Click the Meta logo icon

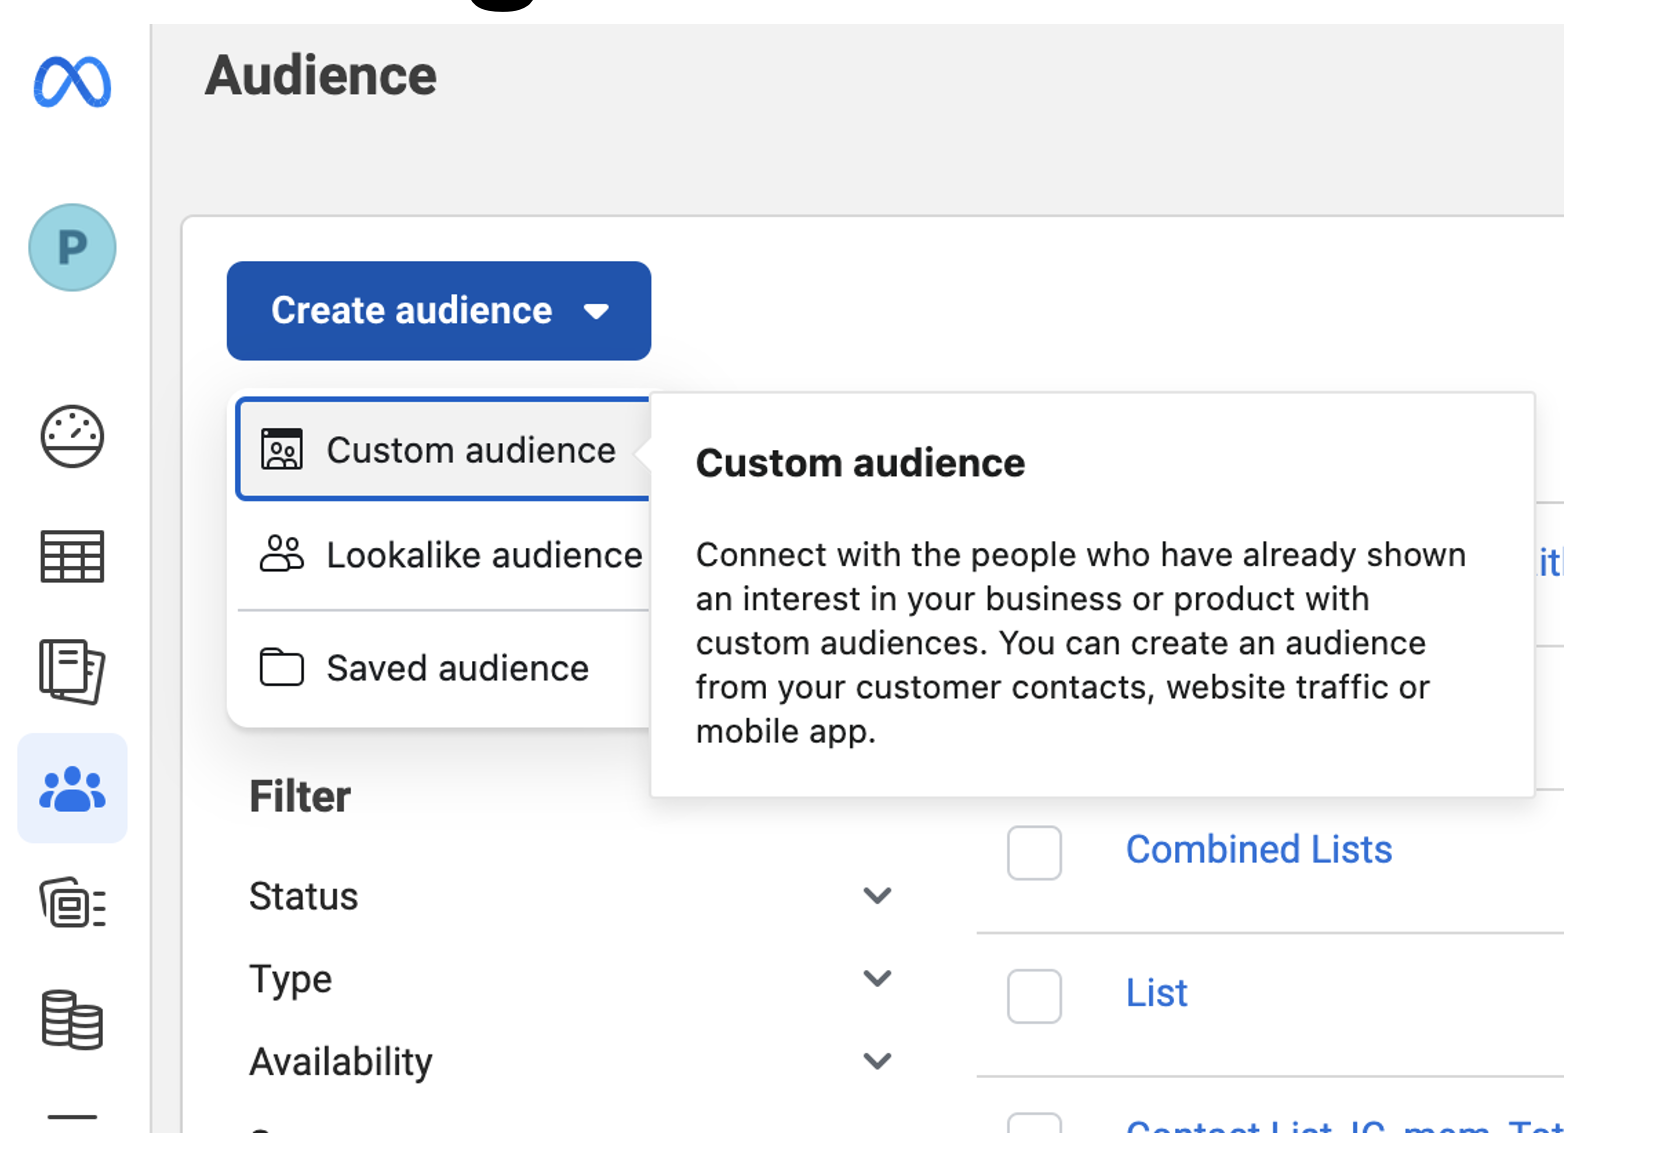click(x=72, y=82)
